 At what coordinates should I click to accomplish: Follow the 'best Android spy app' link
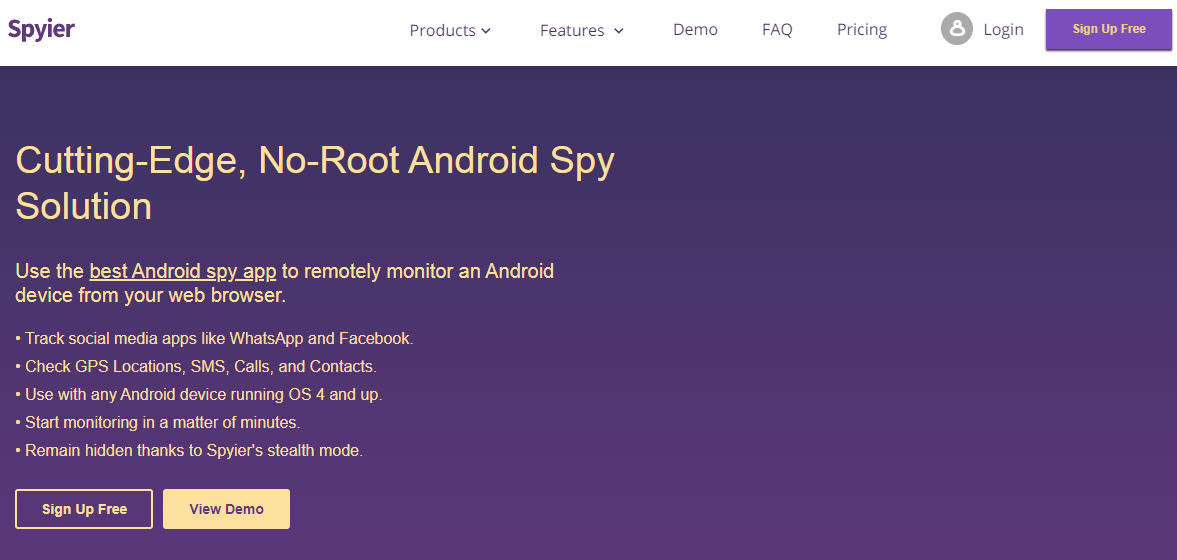(183, 270)
